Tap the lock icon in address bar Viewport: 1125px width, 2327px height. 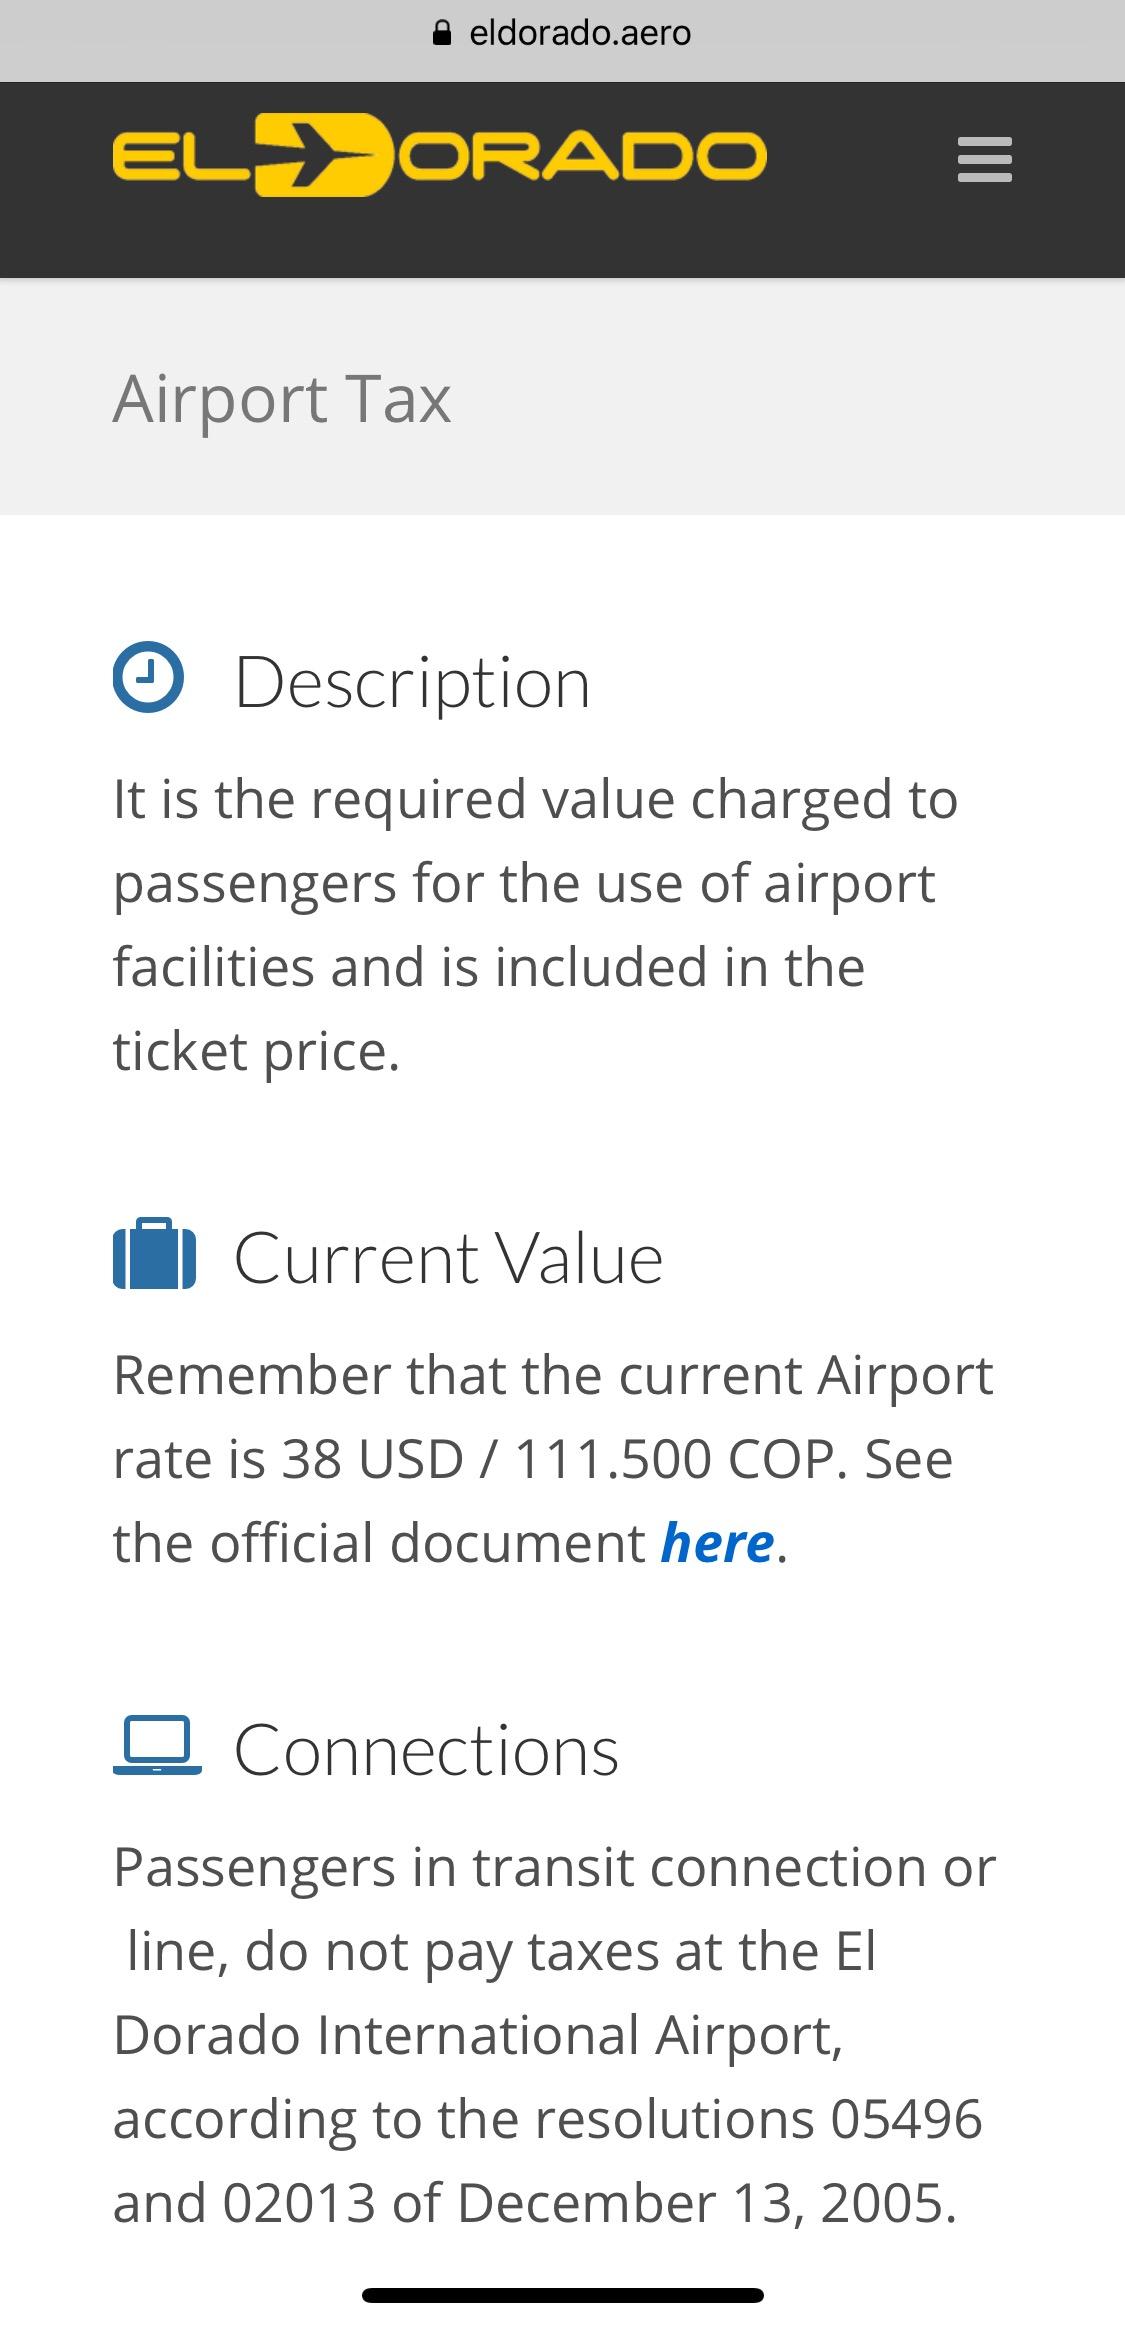(x=442, y=33)
